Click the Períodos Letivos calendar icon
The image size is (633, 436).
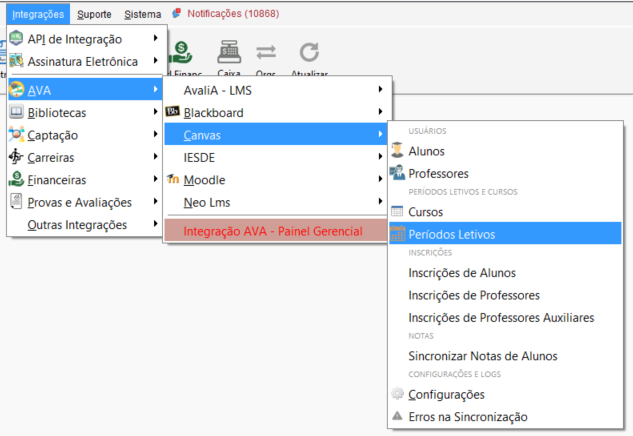click(x=397, y=233)
